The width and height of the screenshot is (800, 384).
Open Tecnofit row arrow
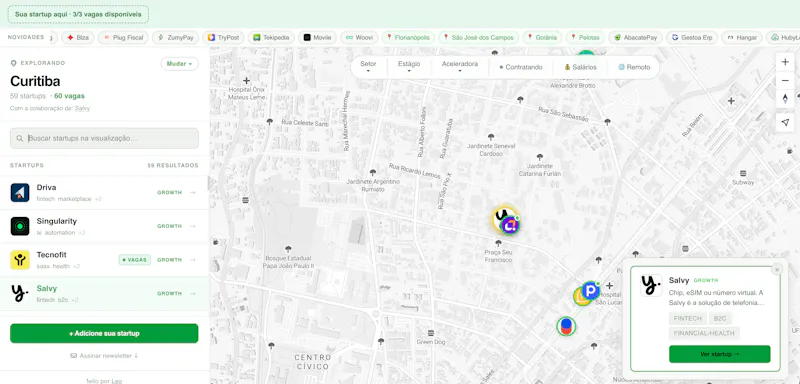point(192,260)
